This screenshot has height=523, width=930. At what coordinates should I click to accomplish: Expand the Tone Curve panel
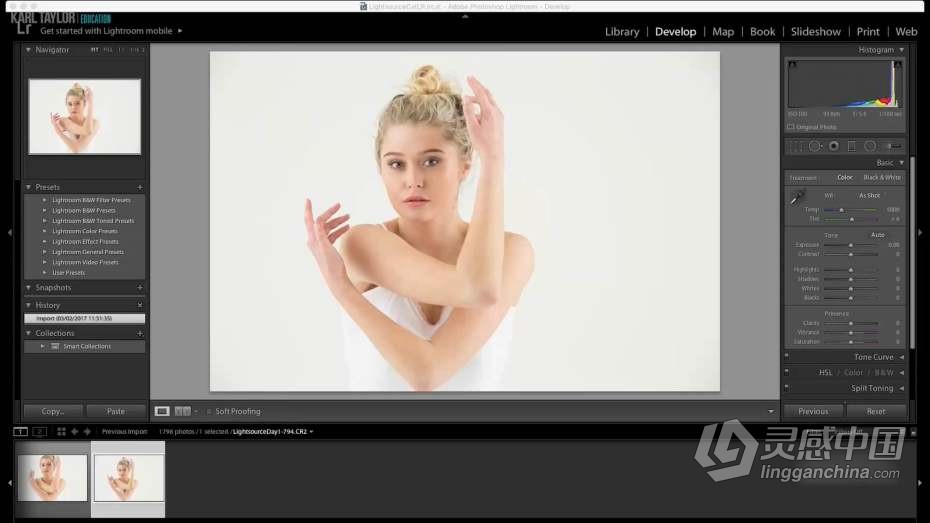click(x=873, y=357)
